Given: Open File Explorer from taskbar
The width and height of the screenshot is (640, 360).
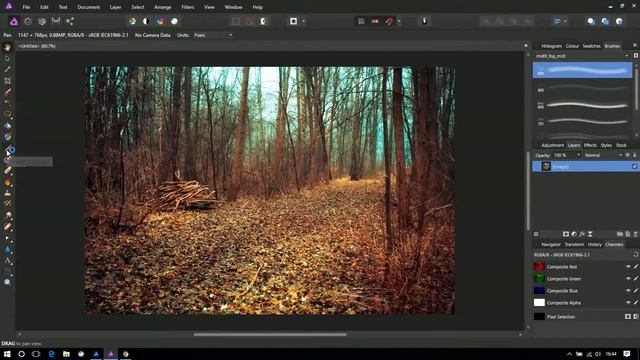Looking at the screenshot, I should 66,354.
